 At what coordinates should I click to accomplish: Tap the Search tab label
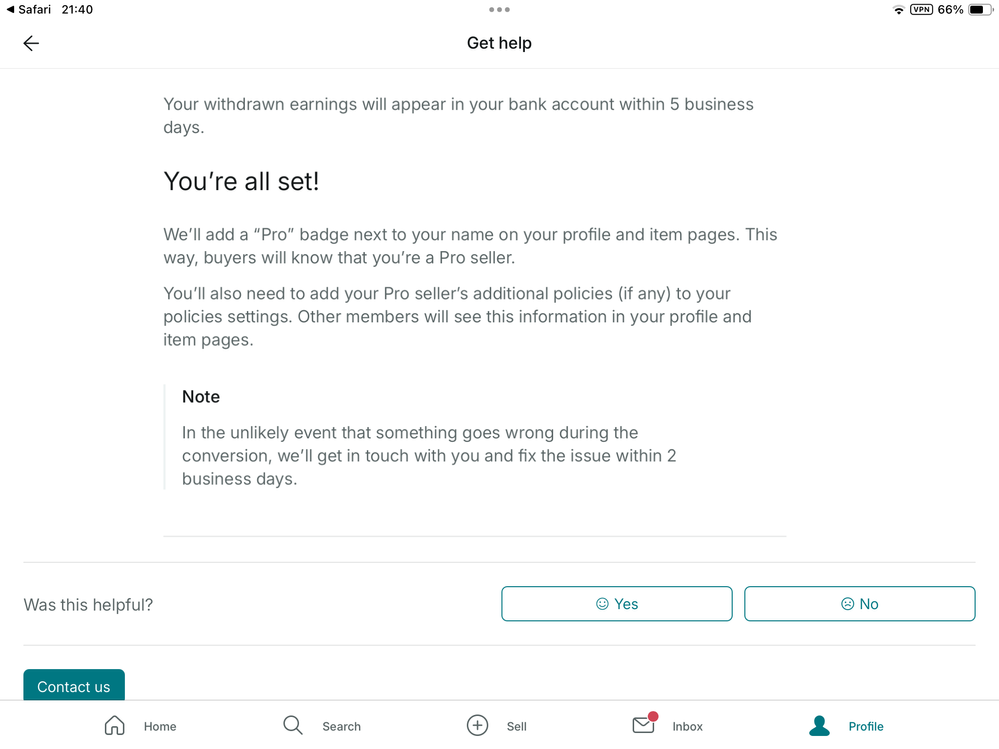(341, 727)
